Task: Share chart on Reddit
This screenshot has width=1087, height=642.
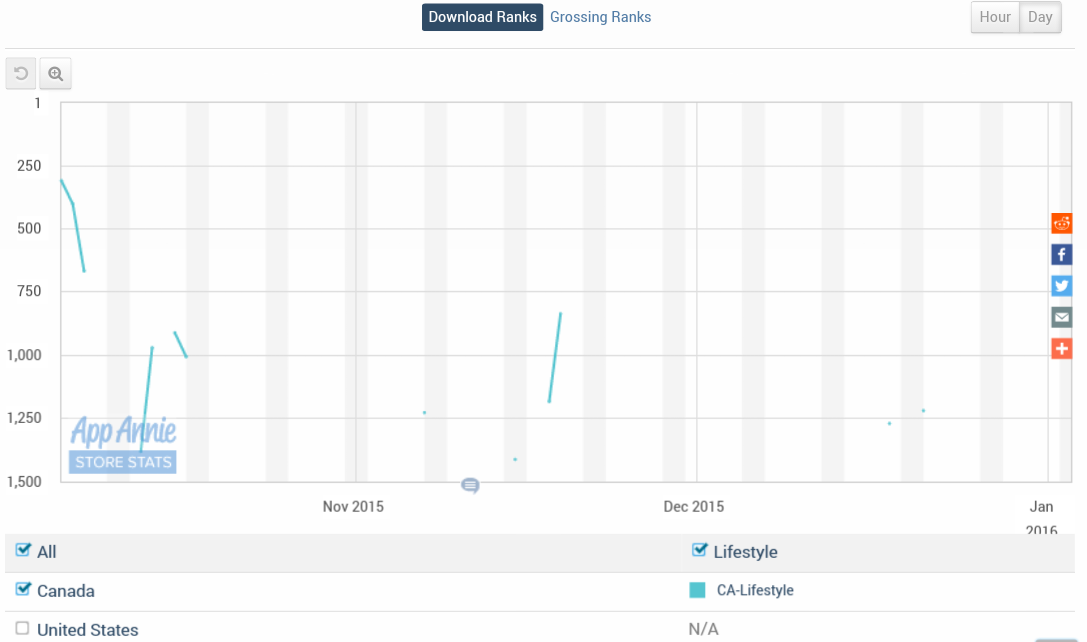Action: tap(1061, 223)
